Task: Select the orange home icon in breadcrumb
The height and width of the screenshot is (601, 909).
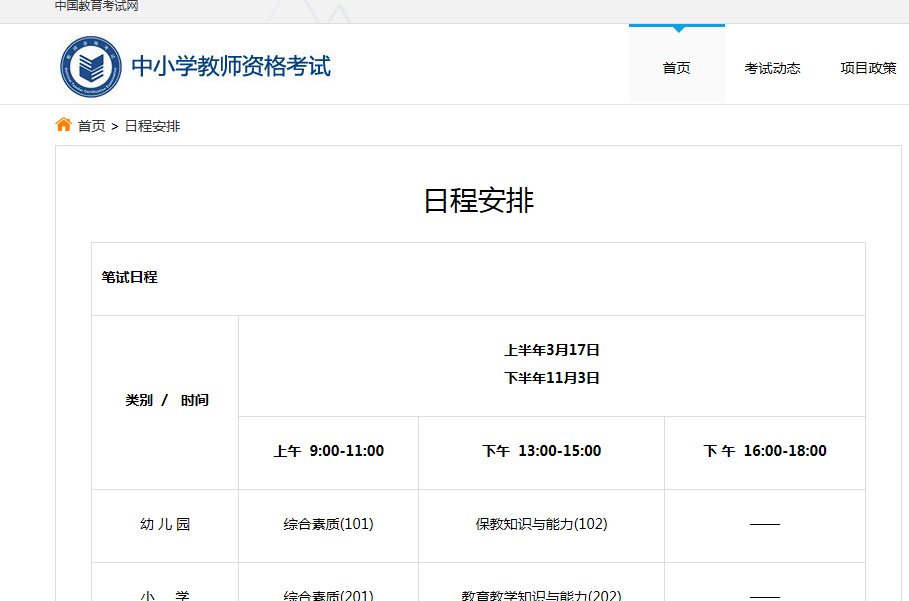Action: (62, 125)
